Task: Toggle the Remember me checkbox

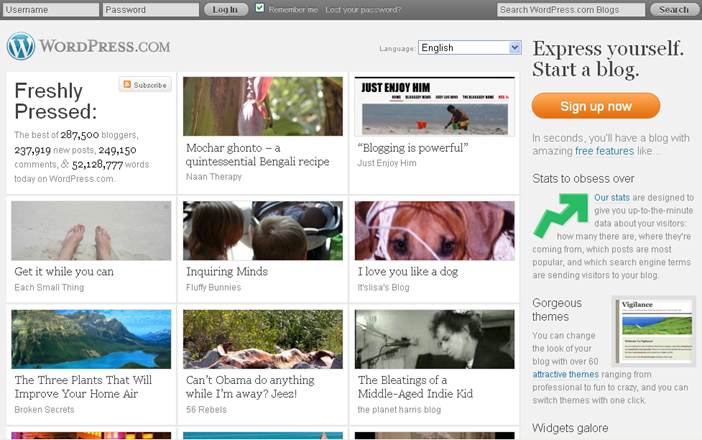Action: 260,8
